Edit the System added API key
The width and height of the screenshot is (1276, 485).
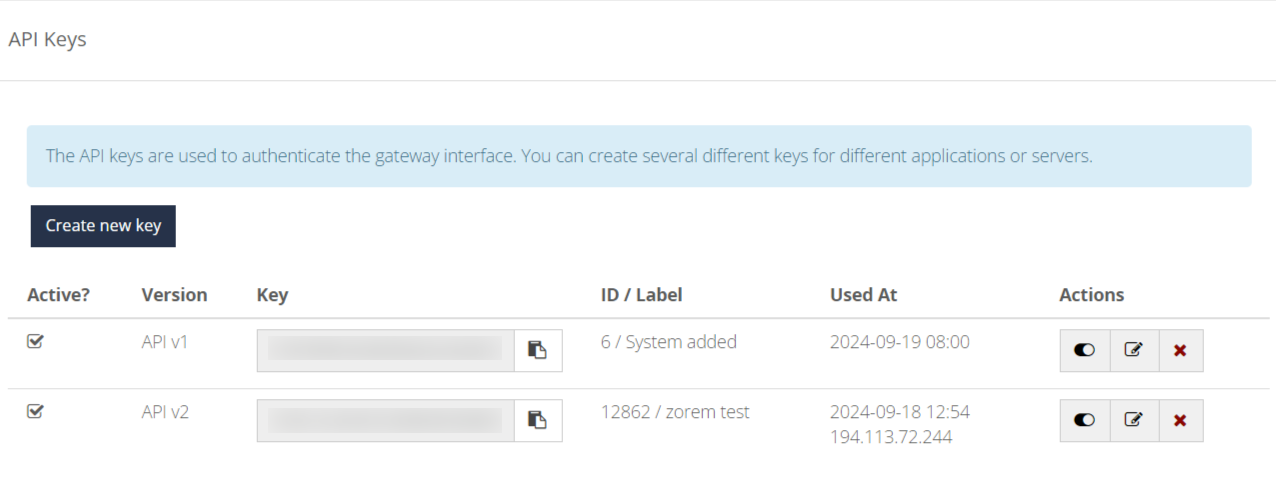(1134, 350)
